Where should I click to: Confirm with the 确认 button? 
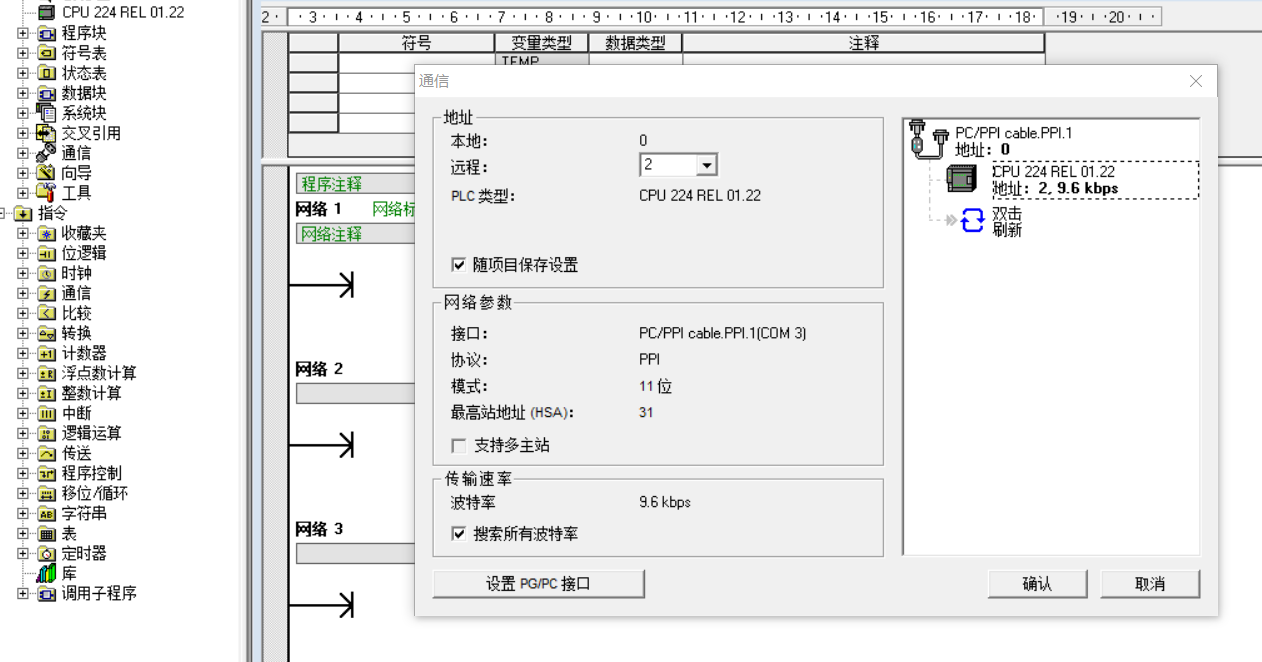point(1037,584)
